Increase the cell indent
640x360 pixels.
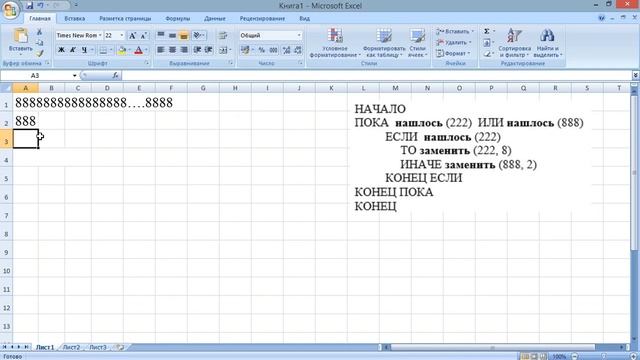click(209, 50)
